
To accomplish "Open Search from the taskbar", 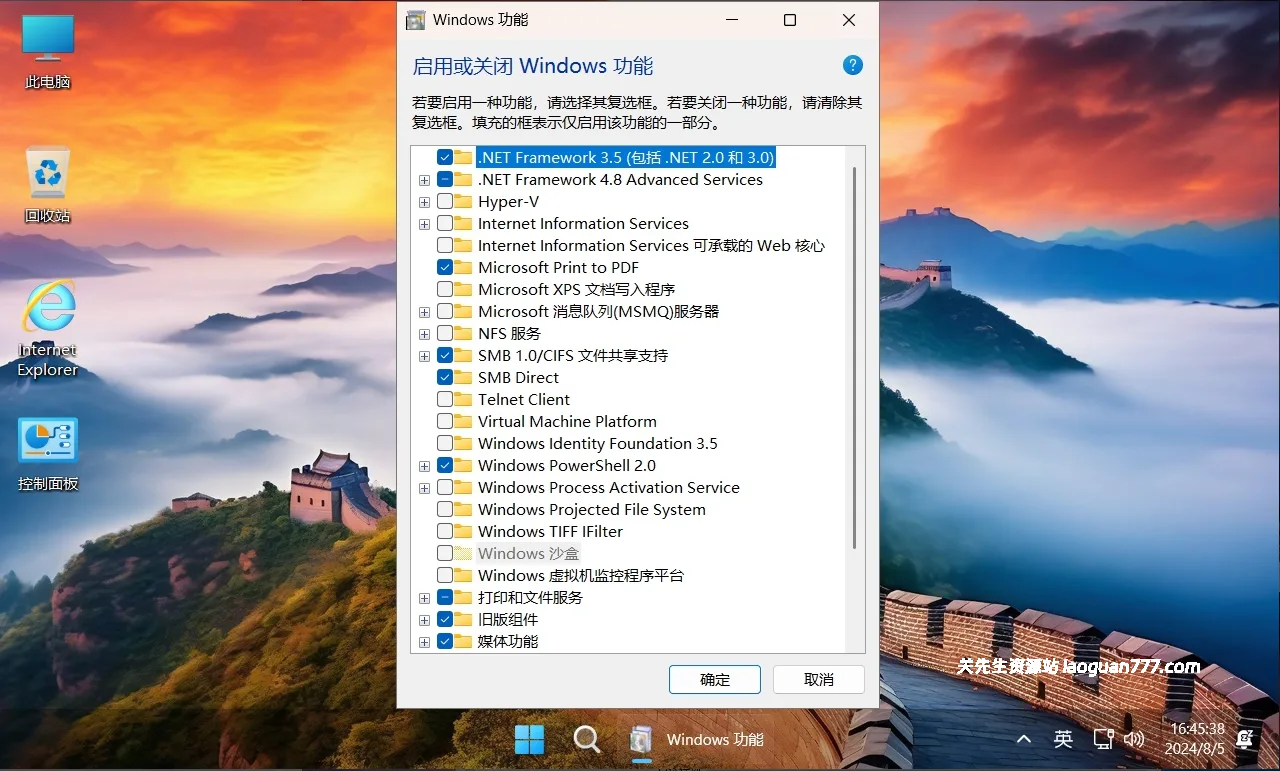I will (586, 739).
